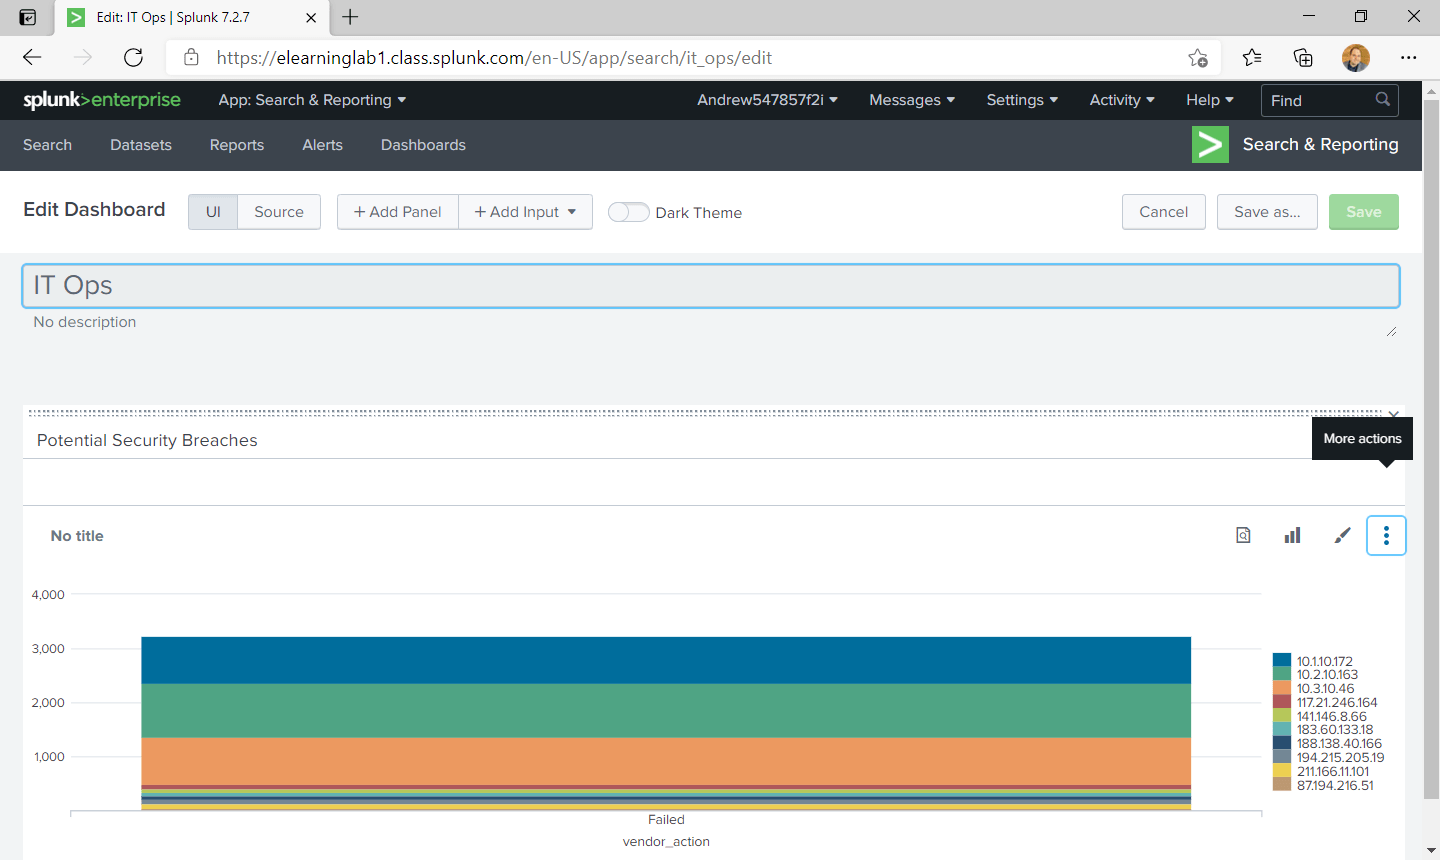Screen dimensions: 1440x860
Task: Save the IT Ops dashboard
Action: pos(1363,211)
